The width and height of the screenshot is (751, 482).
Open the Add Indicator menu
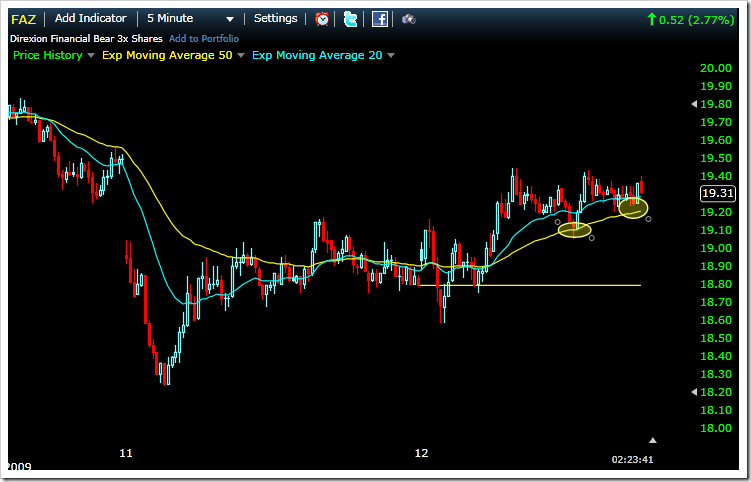91,18
